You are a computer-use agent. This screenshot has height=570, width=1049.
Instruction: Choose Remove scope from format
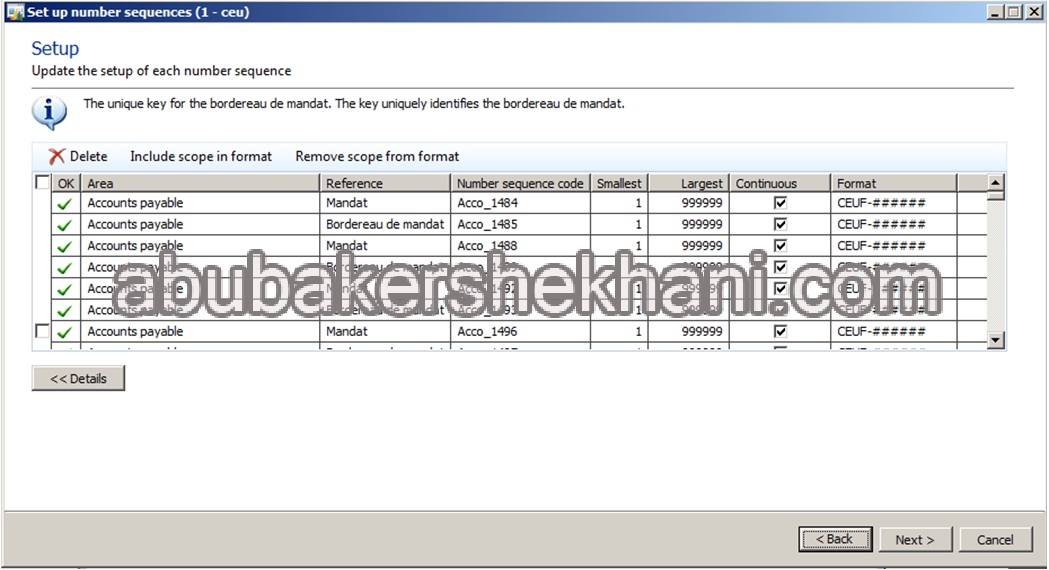point(377,156)
